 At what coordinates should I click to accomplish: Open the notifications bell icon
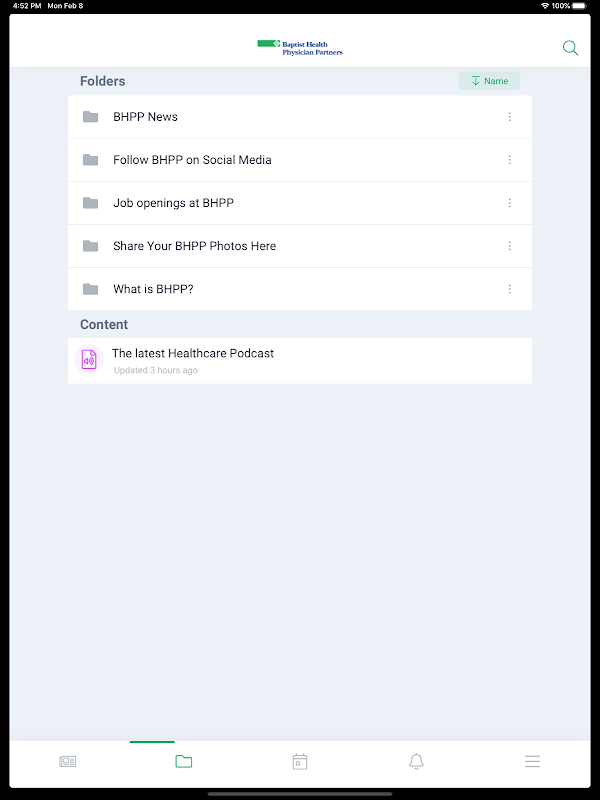click(416, 762)
